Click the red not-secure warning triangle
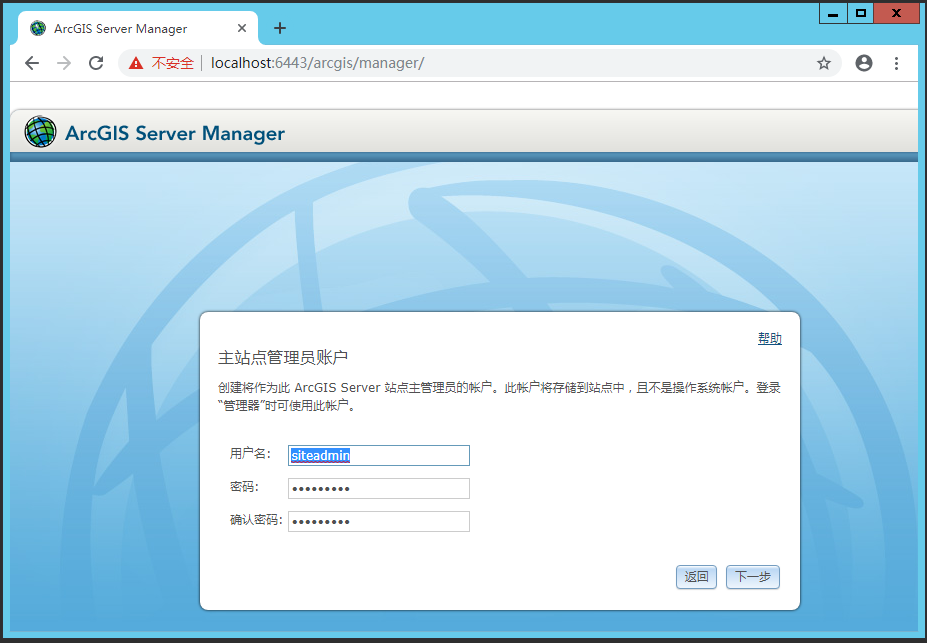 click(136, 63)
